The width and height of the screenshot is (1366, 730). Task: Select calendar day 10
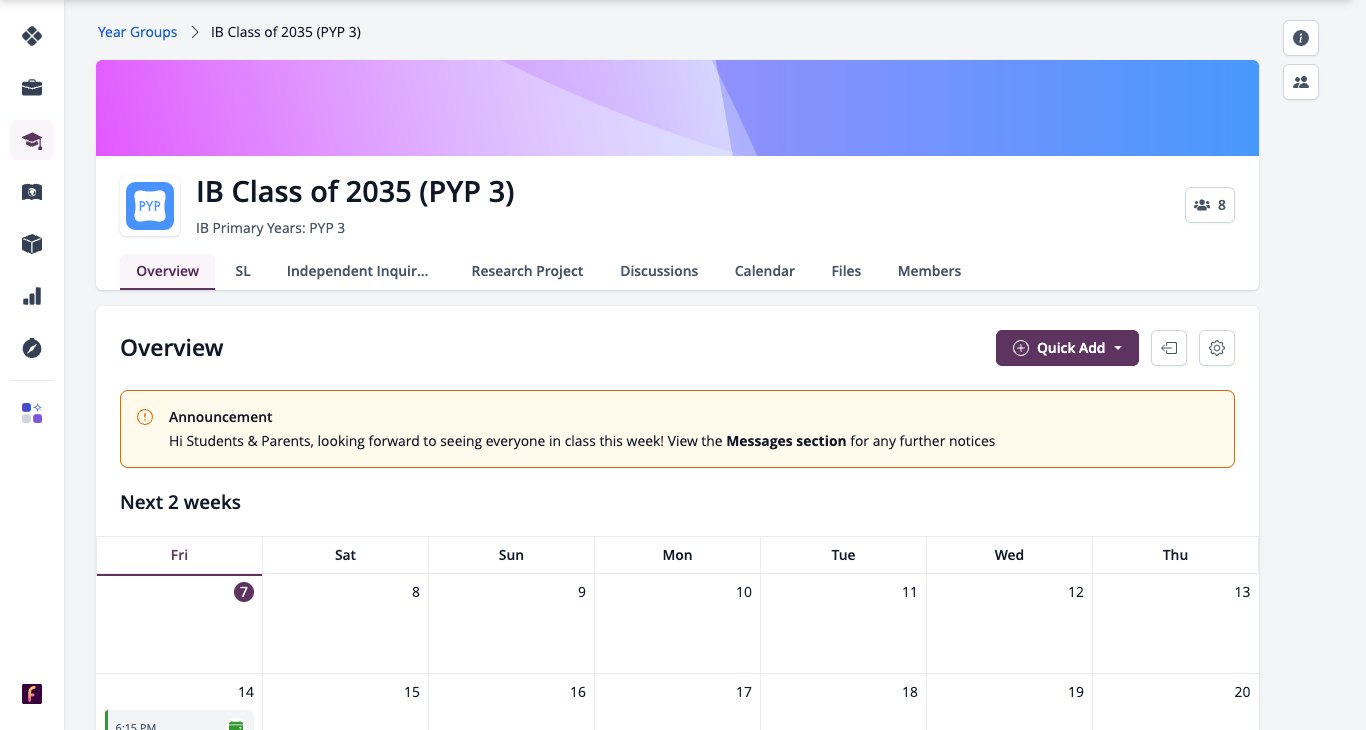744,592
